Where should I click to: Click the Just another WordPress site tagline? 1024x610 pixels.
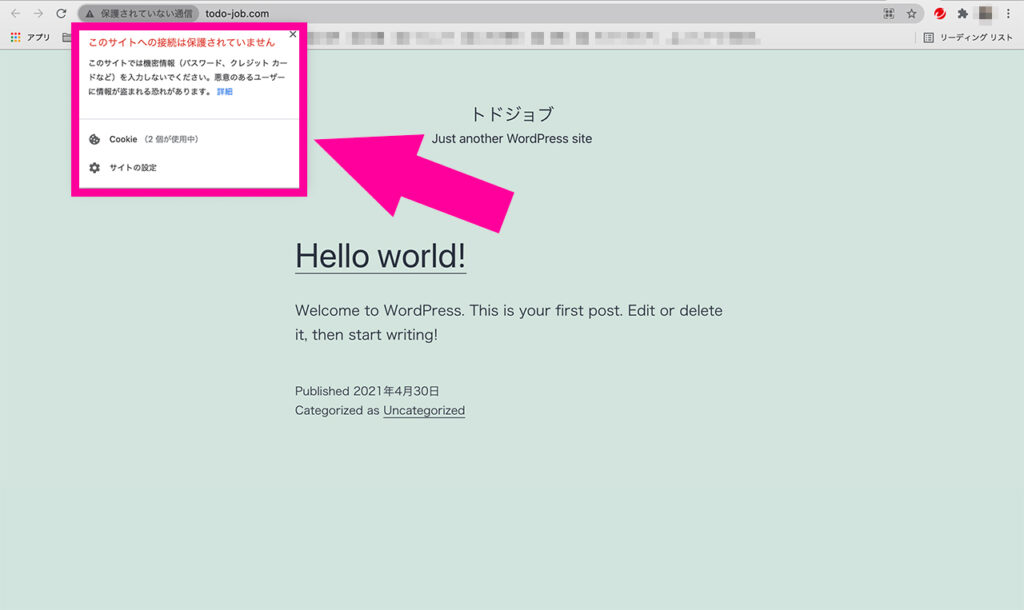(x=512, y=138)
